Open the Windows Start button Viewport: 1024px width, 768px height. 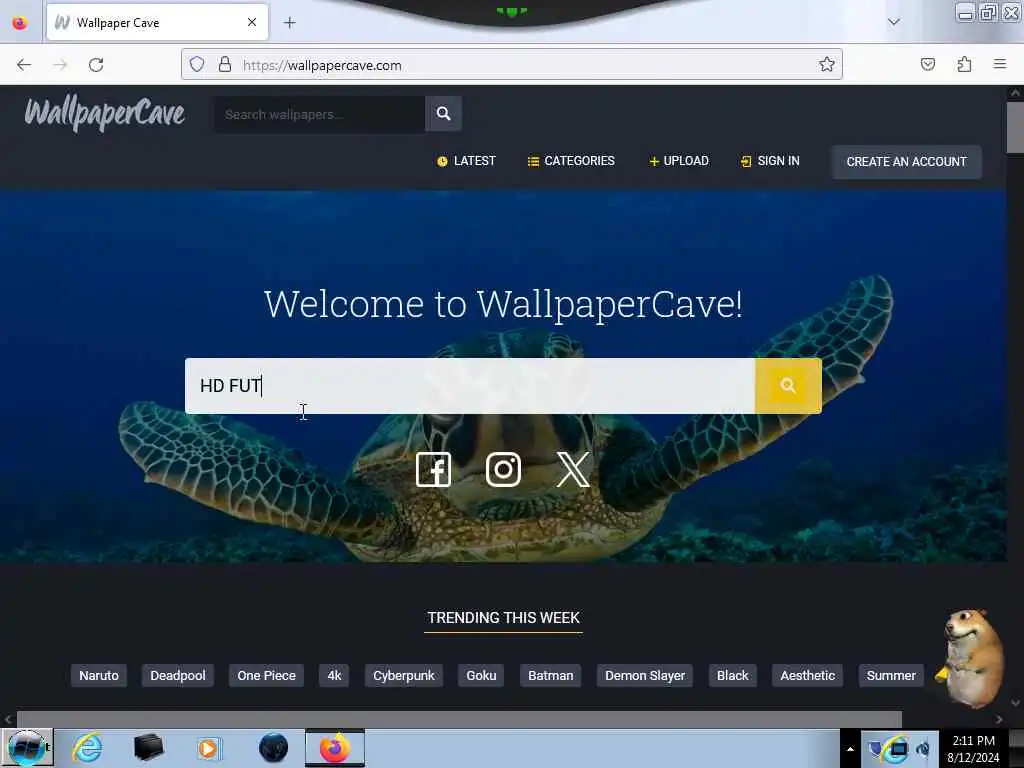pyautogui.click(x=27, y=748)
